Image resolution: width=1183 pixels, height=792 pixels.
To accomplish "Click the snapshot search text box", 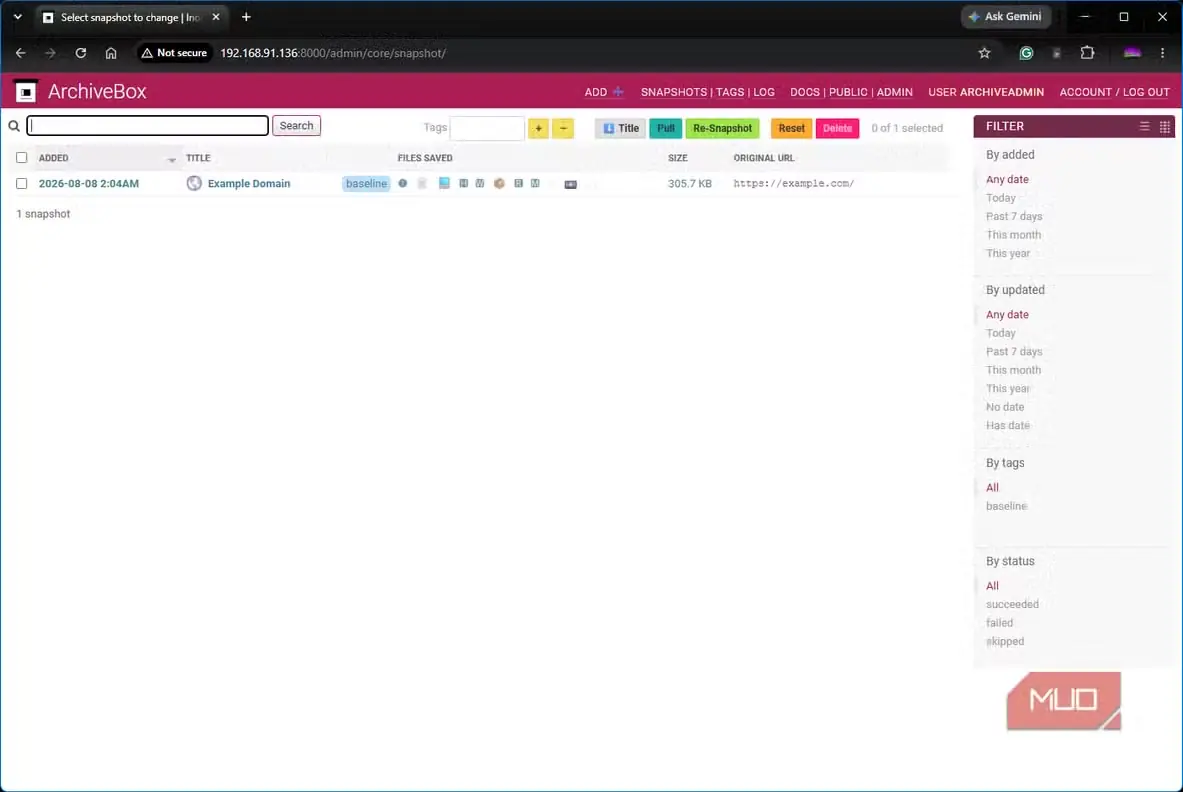I will click(x=148, y=125).
